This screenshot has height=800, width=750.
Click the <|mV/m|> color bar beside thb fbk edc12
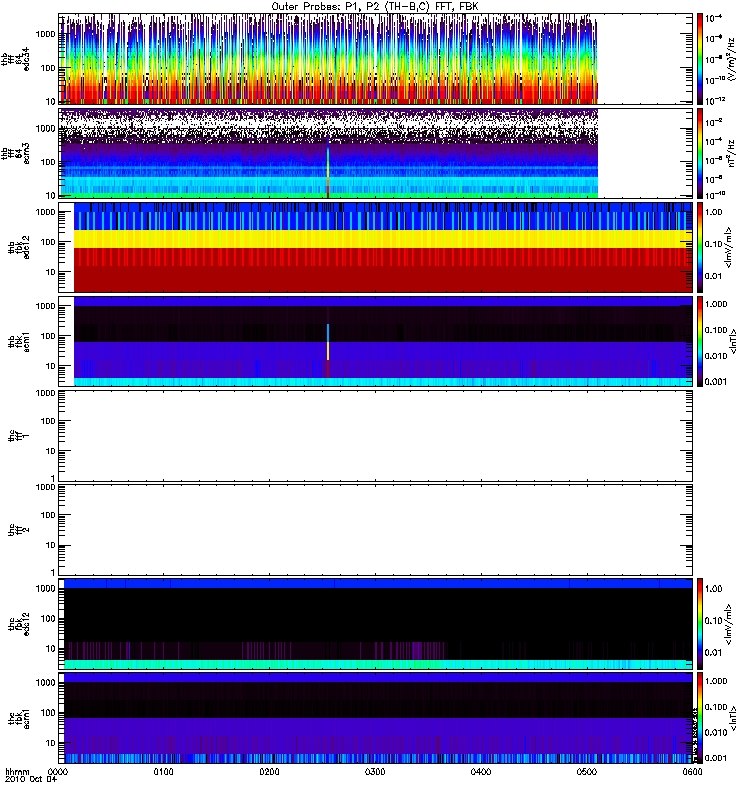pyautogui.click(x=700, y=247)
